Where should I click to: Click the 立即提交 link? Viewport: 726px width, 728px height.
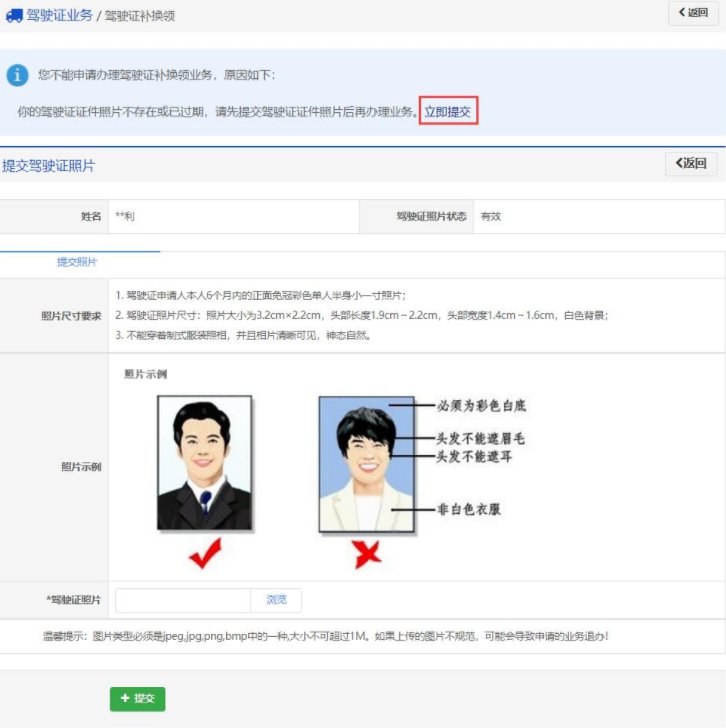[448, 112]
